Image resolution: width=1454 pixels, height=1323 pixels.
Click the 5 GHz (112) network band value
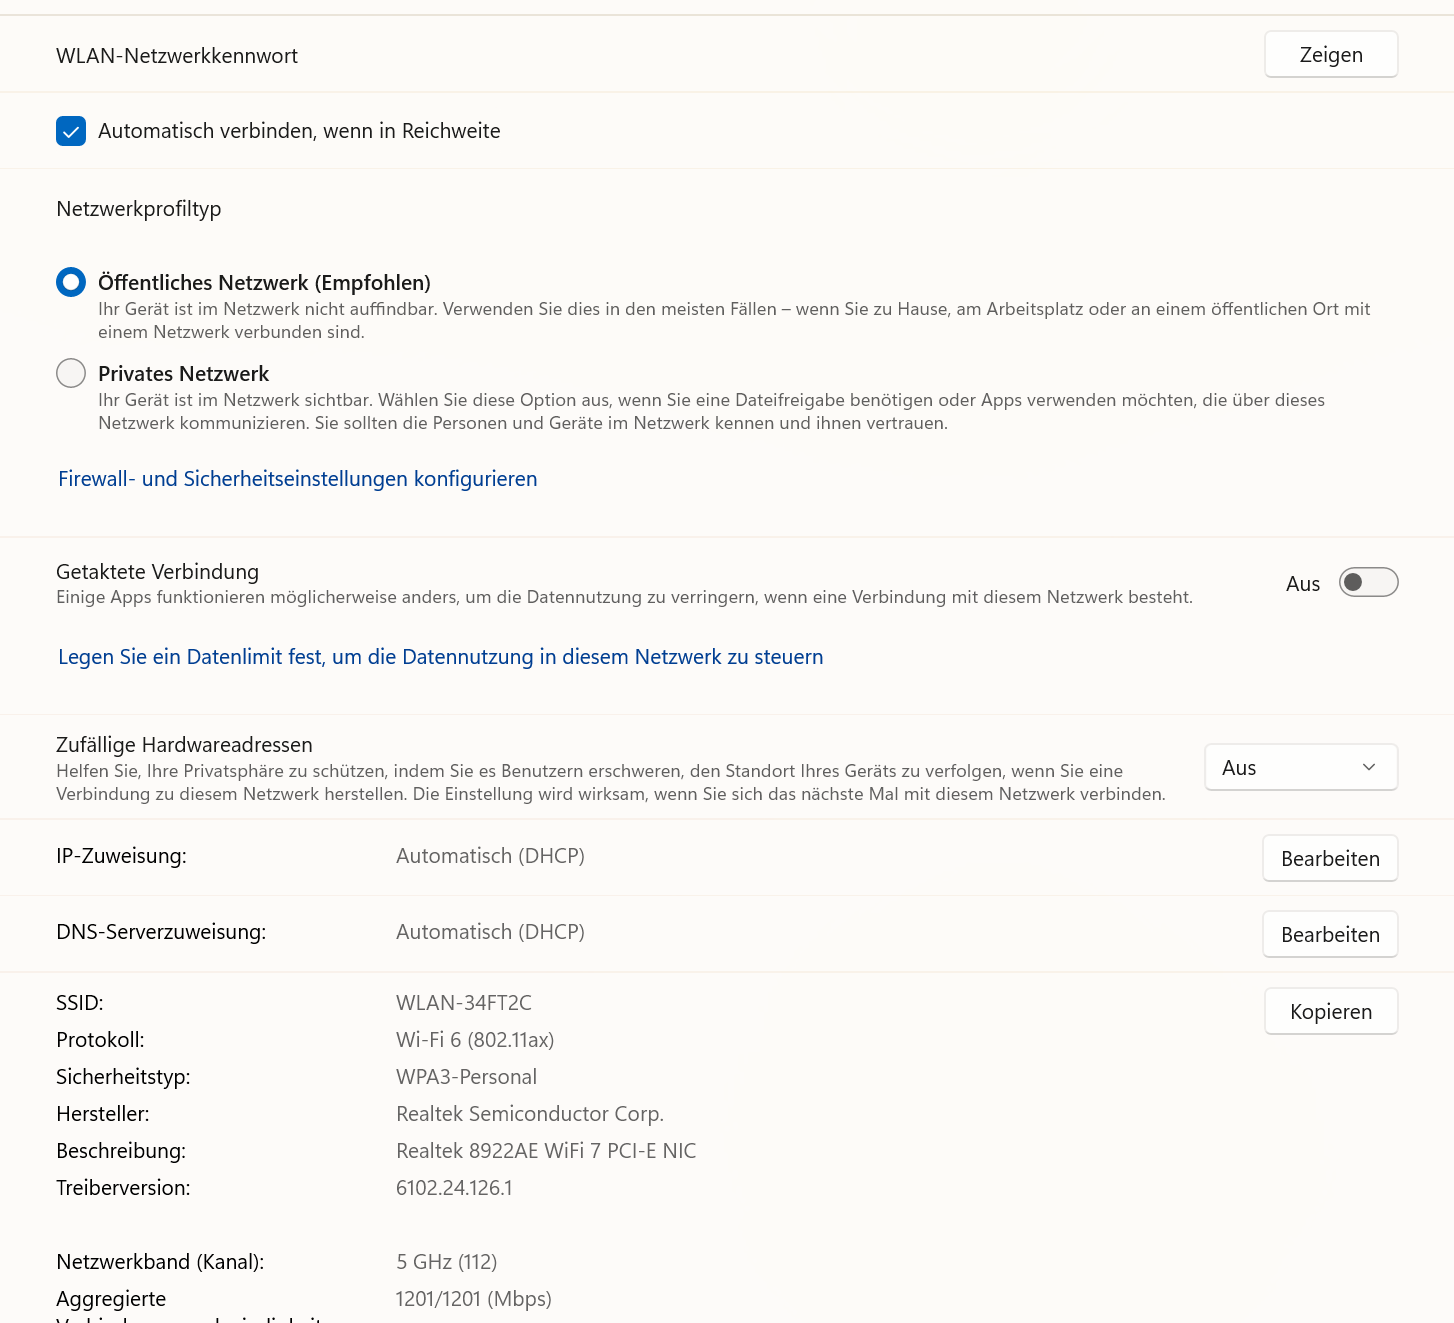446,1262
